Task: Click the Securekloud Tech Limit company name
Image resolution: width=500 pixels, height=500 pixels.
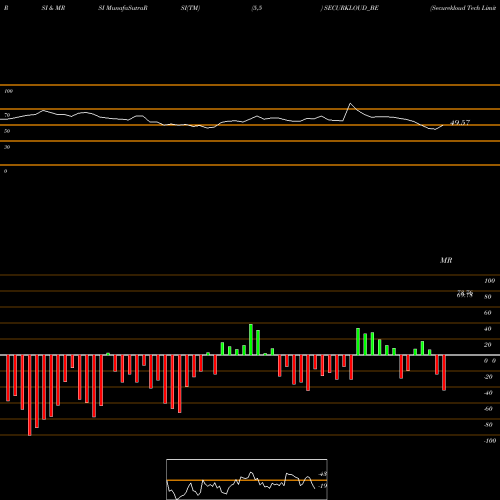Action: [x=463, y=8]
